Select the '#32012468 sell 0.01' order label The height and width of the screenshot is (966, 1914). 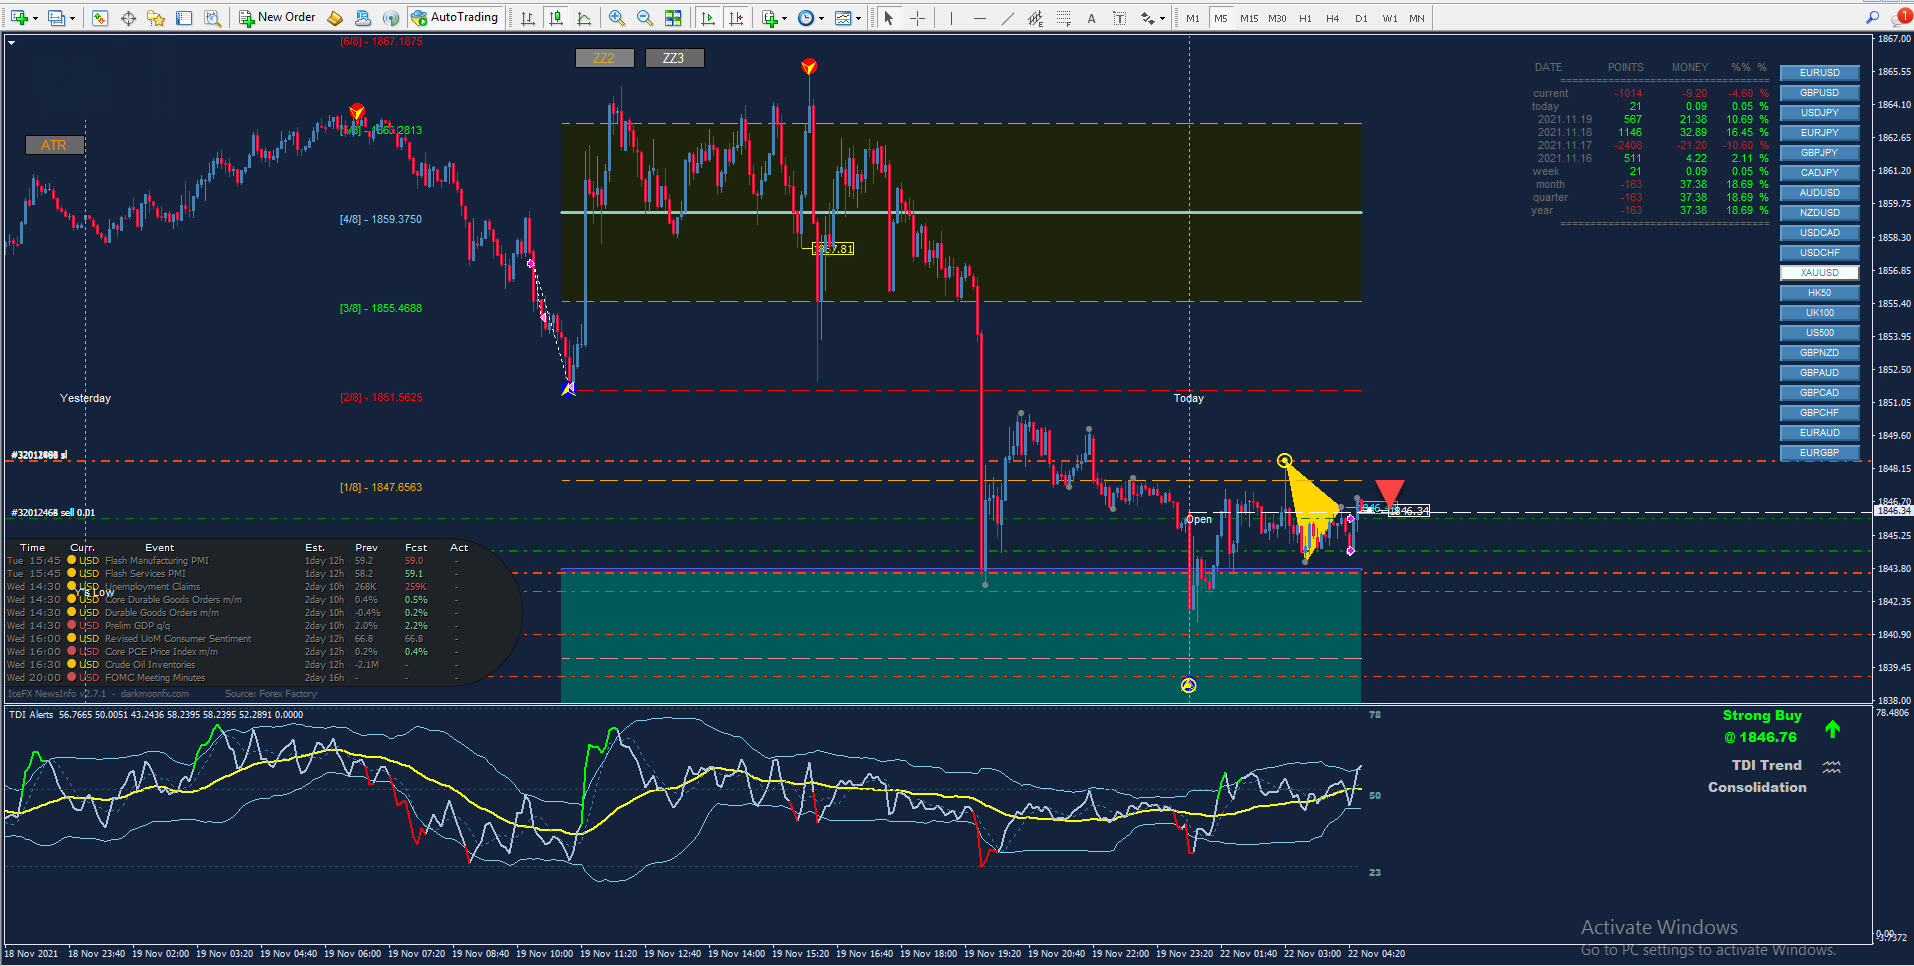(x=53, y=513)
